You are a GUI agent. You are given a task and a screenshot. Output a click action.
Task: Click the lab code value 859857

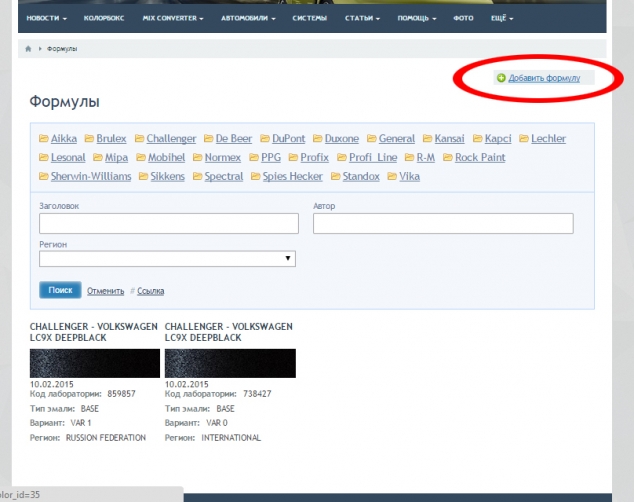click(121, 394)
